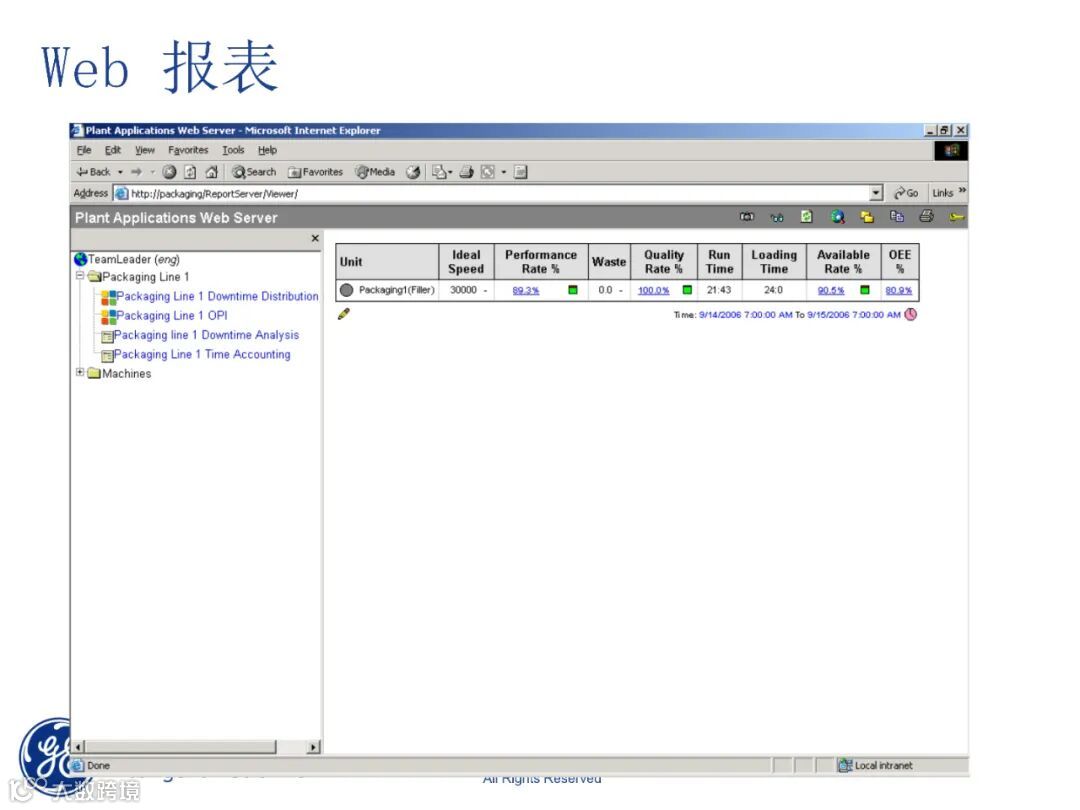Click the Back navigation button
Viewport: 1080px width, 810px height.
(94, 172)
